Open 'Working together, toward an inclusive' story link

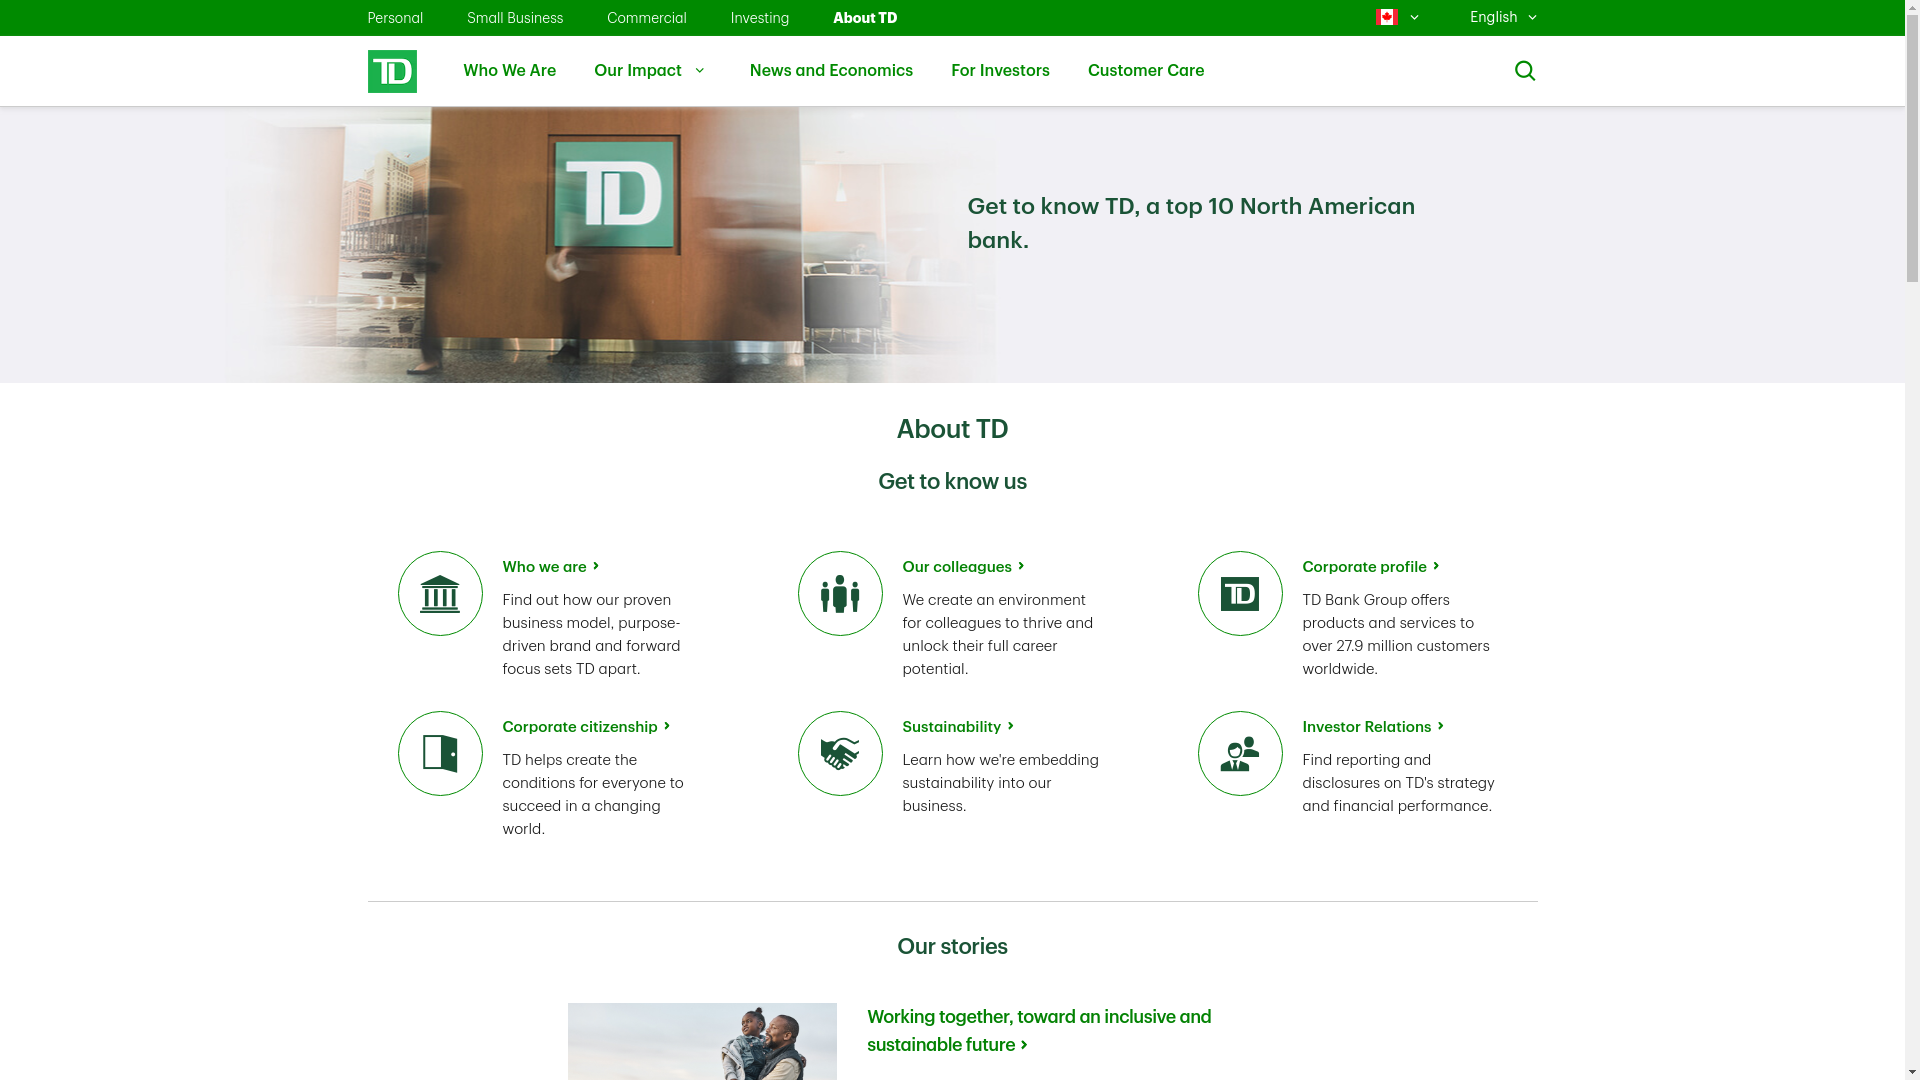(1039, 1031)
